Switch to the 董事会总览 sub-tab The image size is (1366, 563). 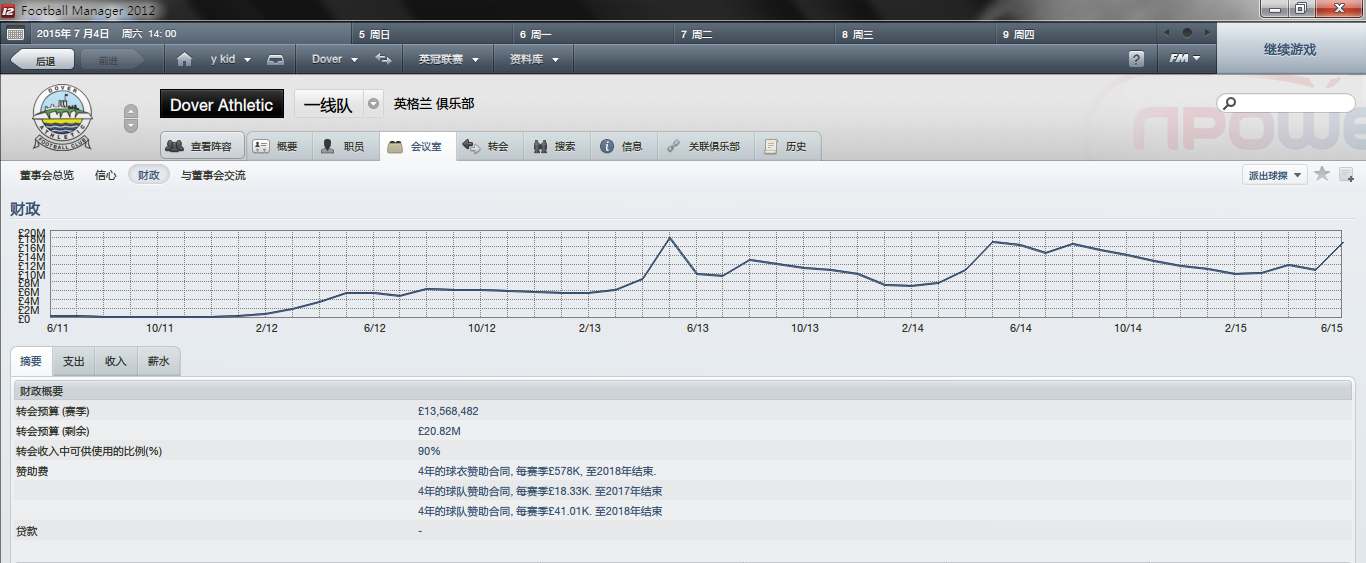coord(47,175)
